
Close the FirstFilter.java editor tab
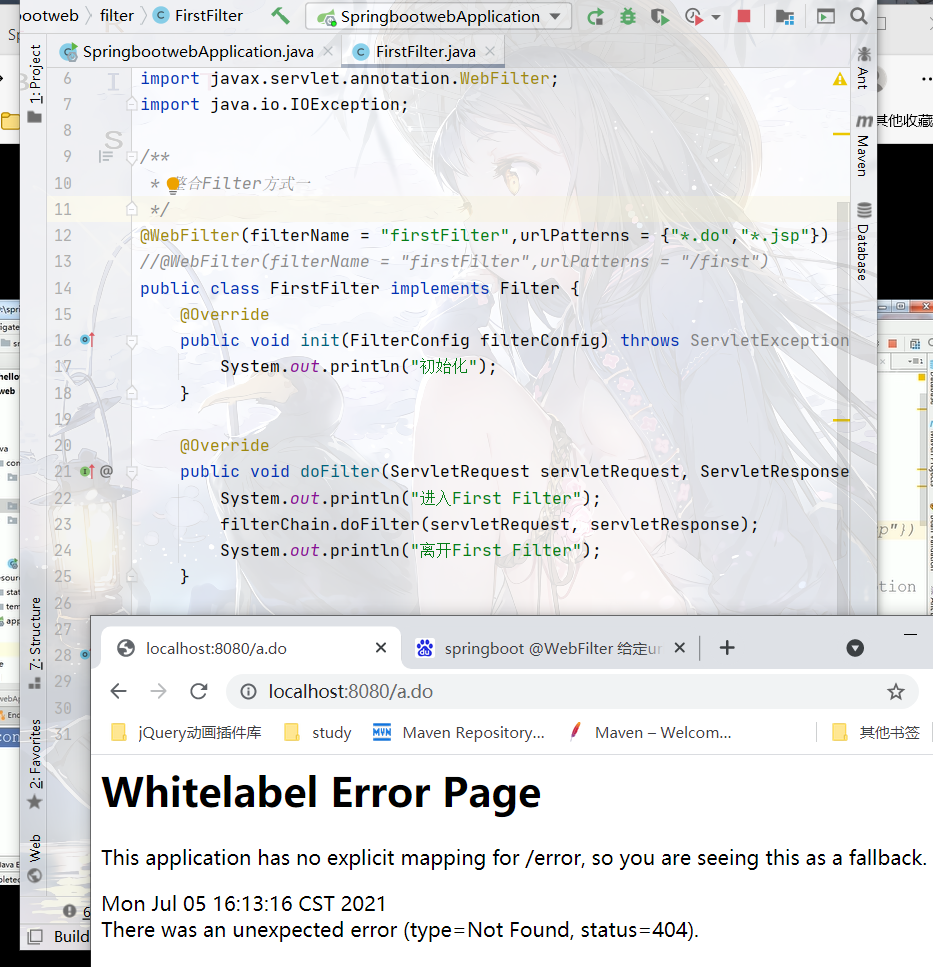tap(490, 51)
